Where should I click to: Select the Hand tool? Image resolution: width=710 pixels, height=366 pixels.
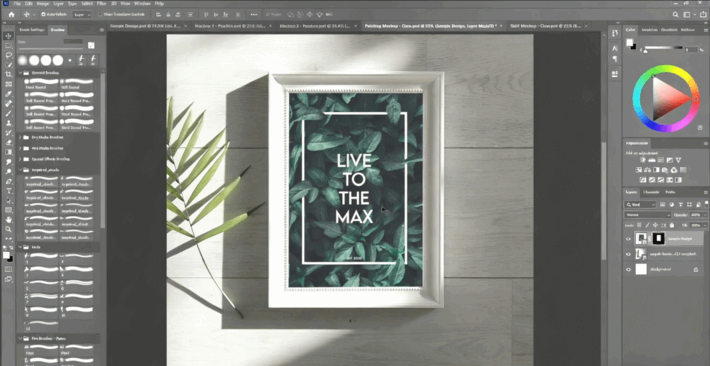(8, 220)
